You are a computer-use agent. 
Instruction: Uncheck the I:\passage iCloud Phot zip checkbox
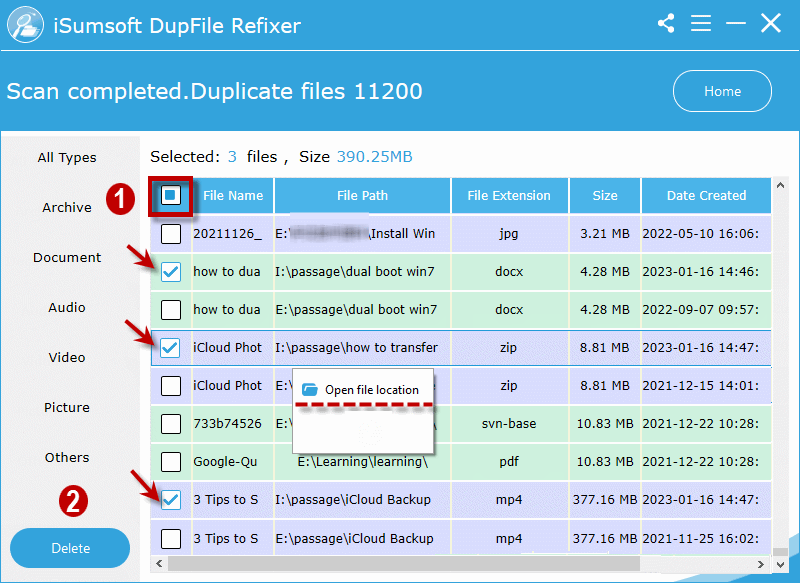click(171, 348)
